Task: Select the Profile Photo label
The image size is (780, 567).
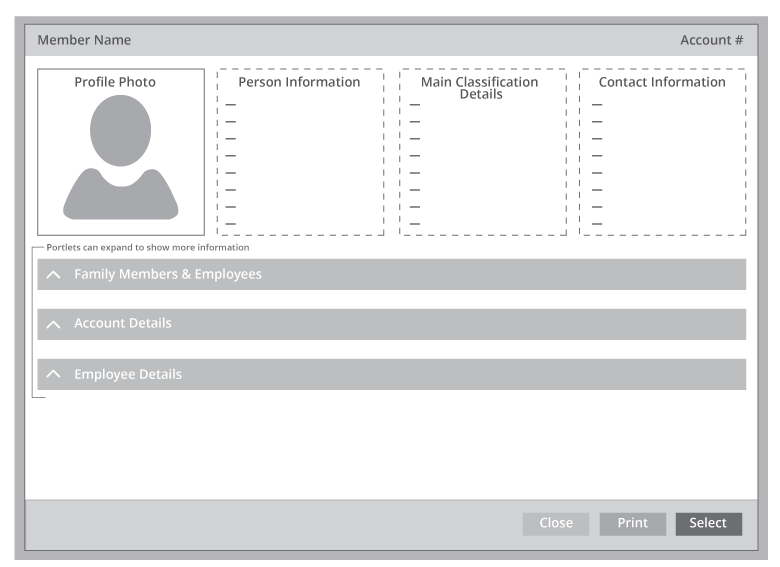Action: [115, 82]
